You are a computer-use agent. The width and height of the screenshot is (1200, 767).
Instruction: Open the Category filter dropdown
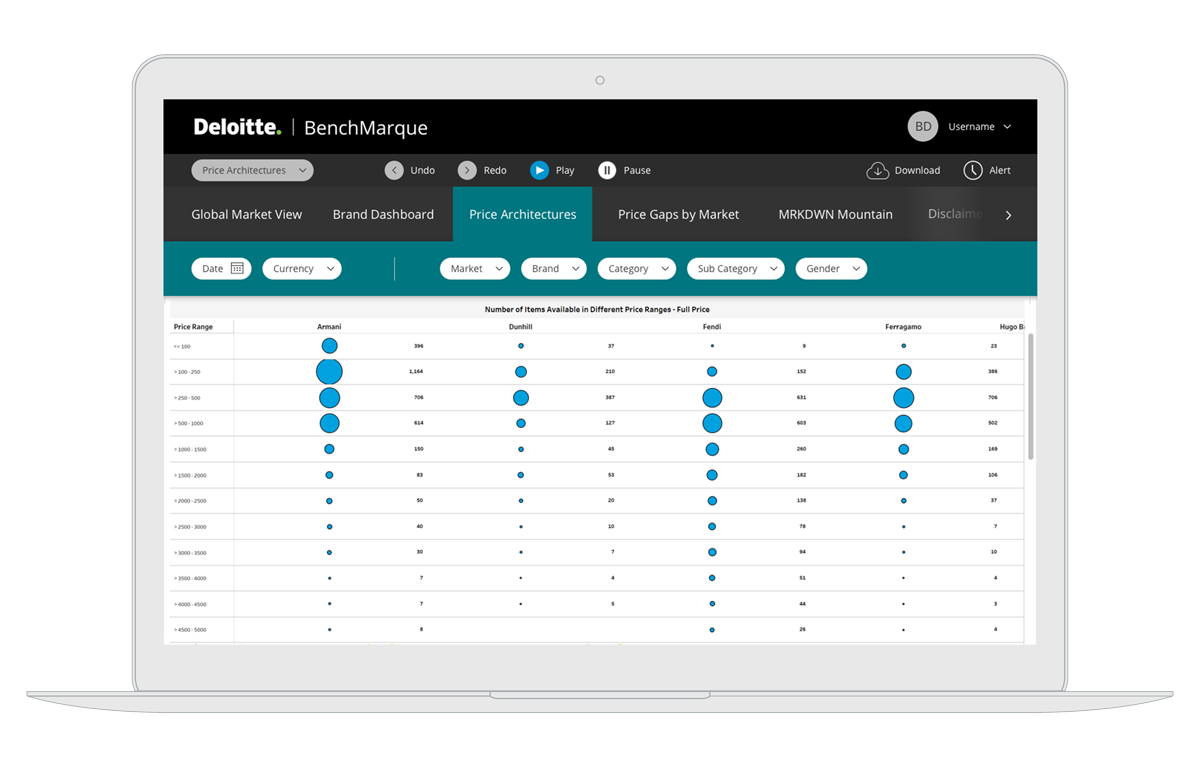[637, 268]
